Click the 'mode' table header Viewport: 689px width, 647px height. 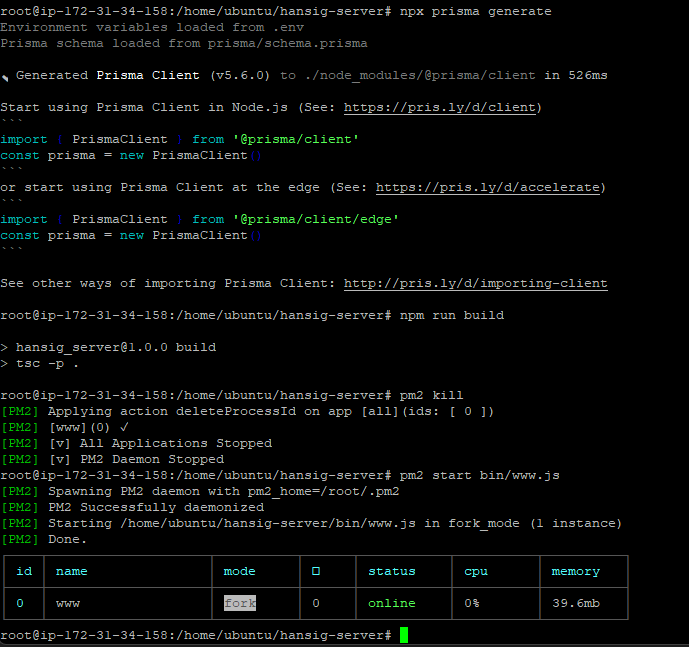(x=239, y=571)
